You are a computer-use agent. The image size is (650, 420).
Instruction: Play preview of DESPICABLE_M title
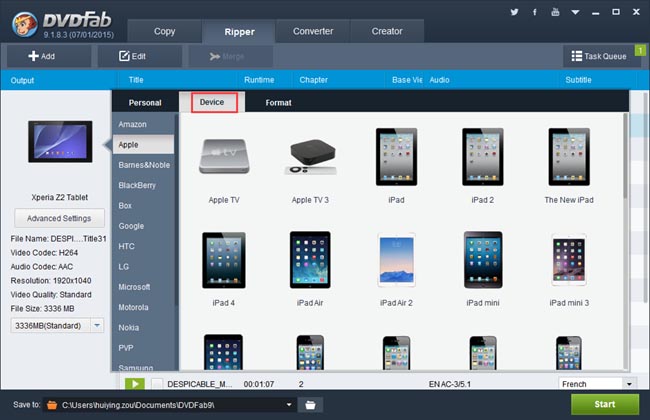click(x=135, y=384)
